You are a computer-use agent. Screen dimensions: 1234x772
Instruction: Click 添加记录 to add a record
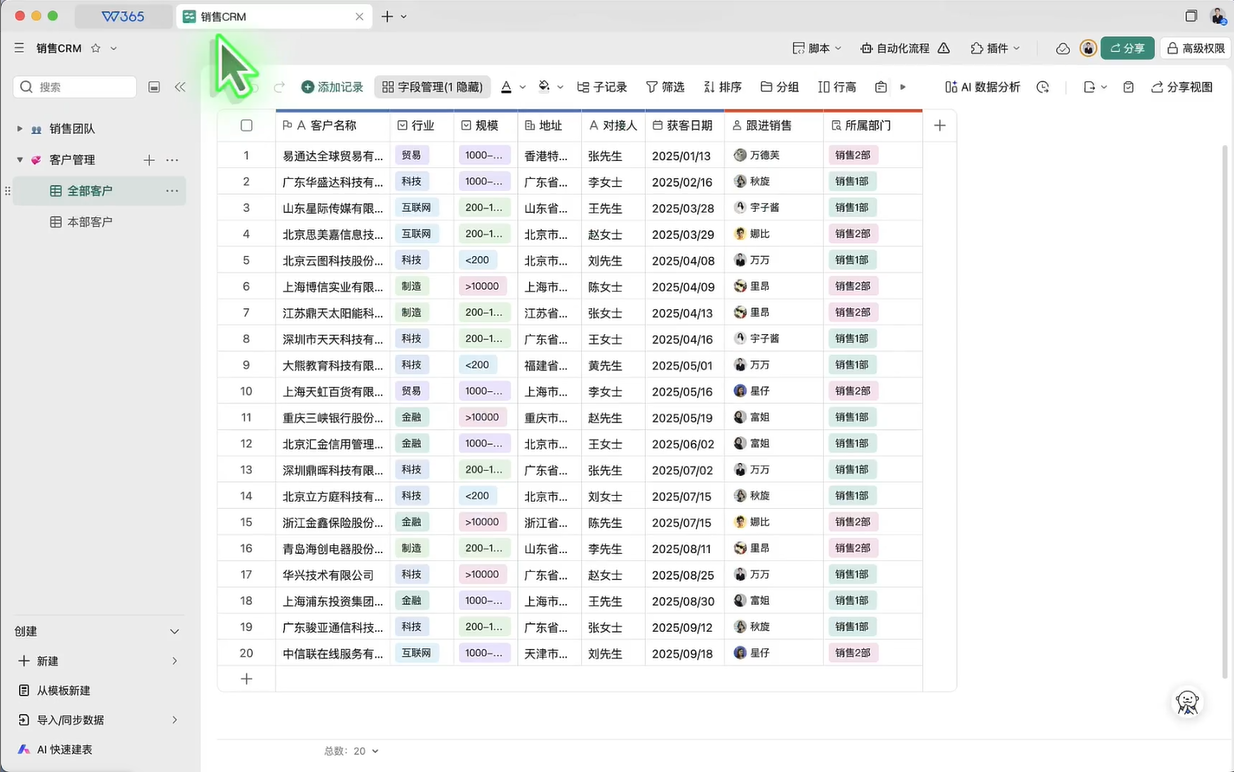click(x=332, y=87)
